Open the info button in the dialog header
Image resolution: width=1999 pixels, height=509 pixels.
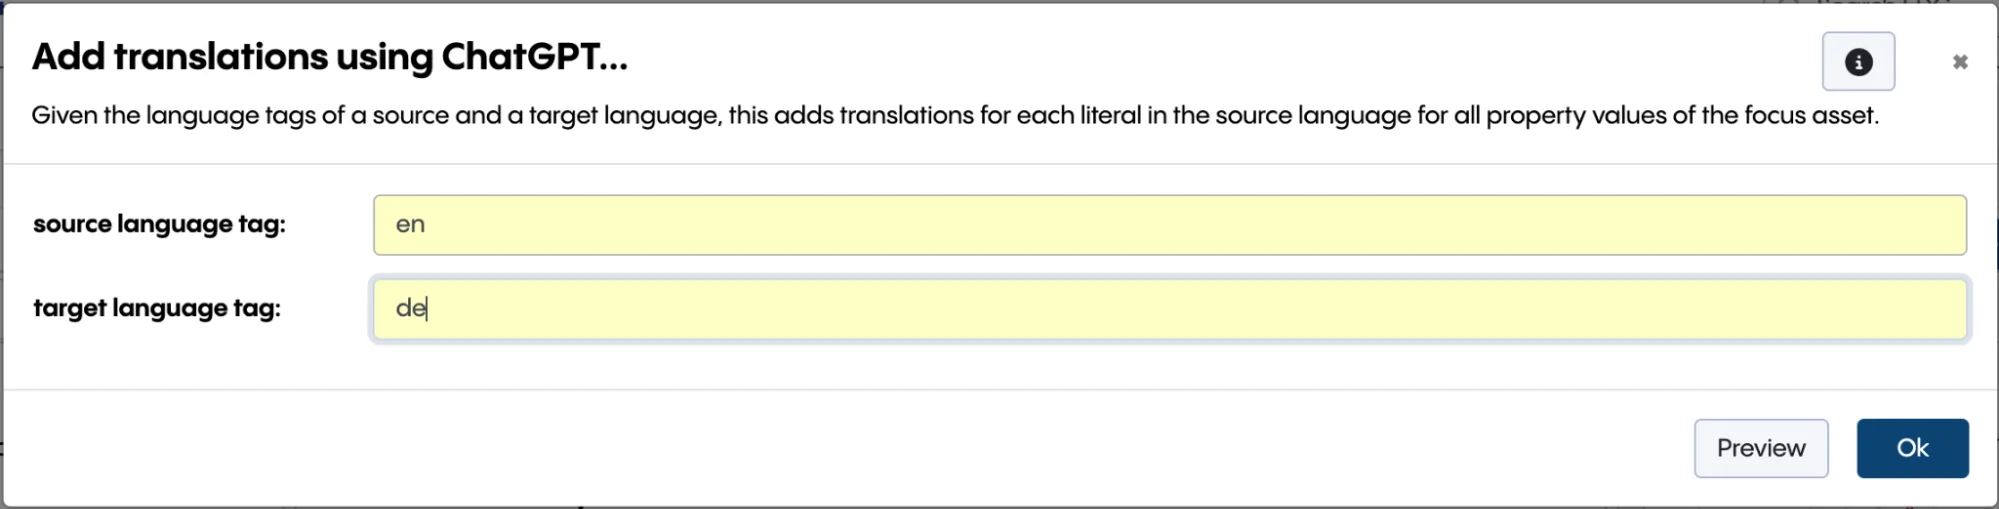click(1858, 62)
